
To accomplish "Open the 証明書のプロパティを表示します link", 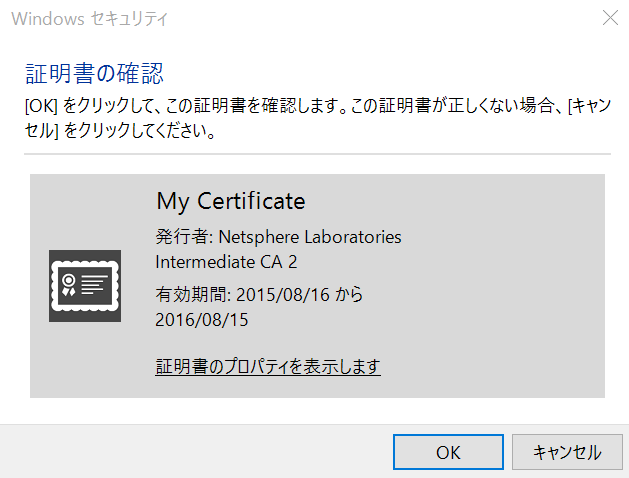I will pyautogui.click(x=268, y=367).
